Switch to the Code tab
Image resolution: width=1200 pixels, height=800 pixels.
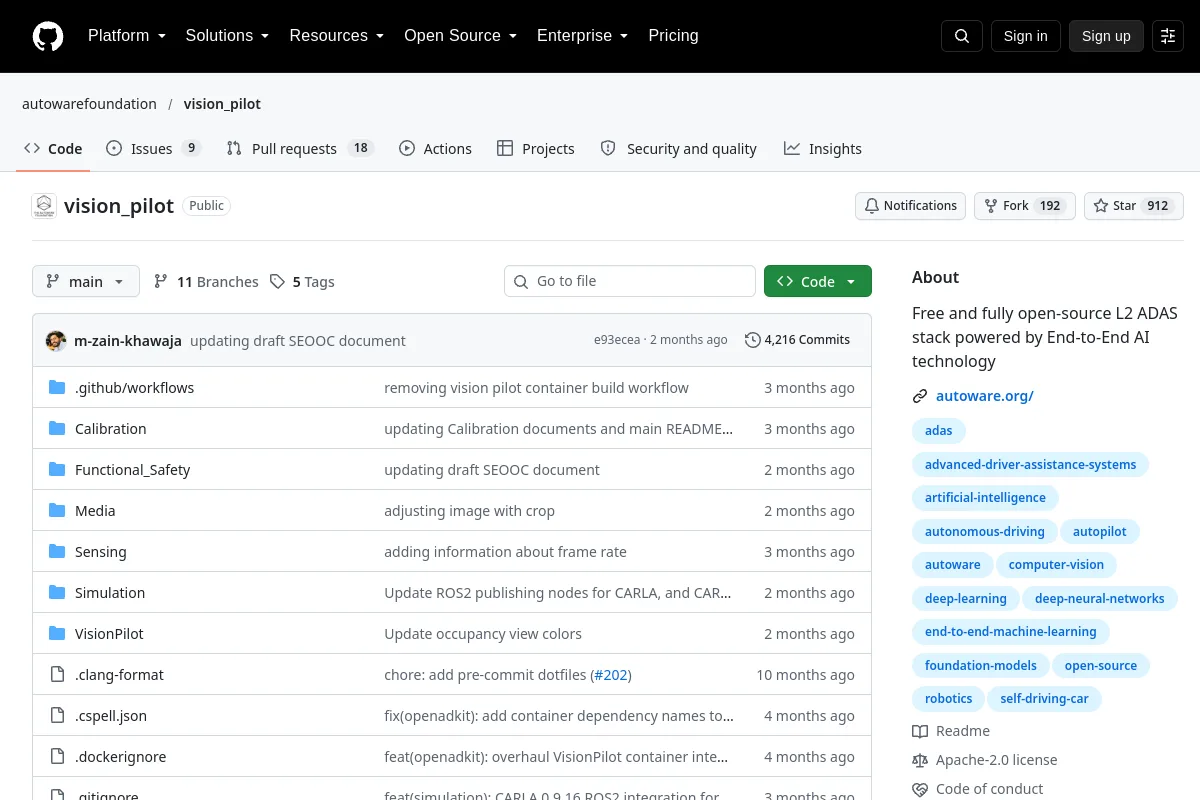[x=53, y=149]
